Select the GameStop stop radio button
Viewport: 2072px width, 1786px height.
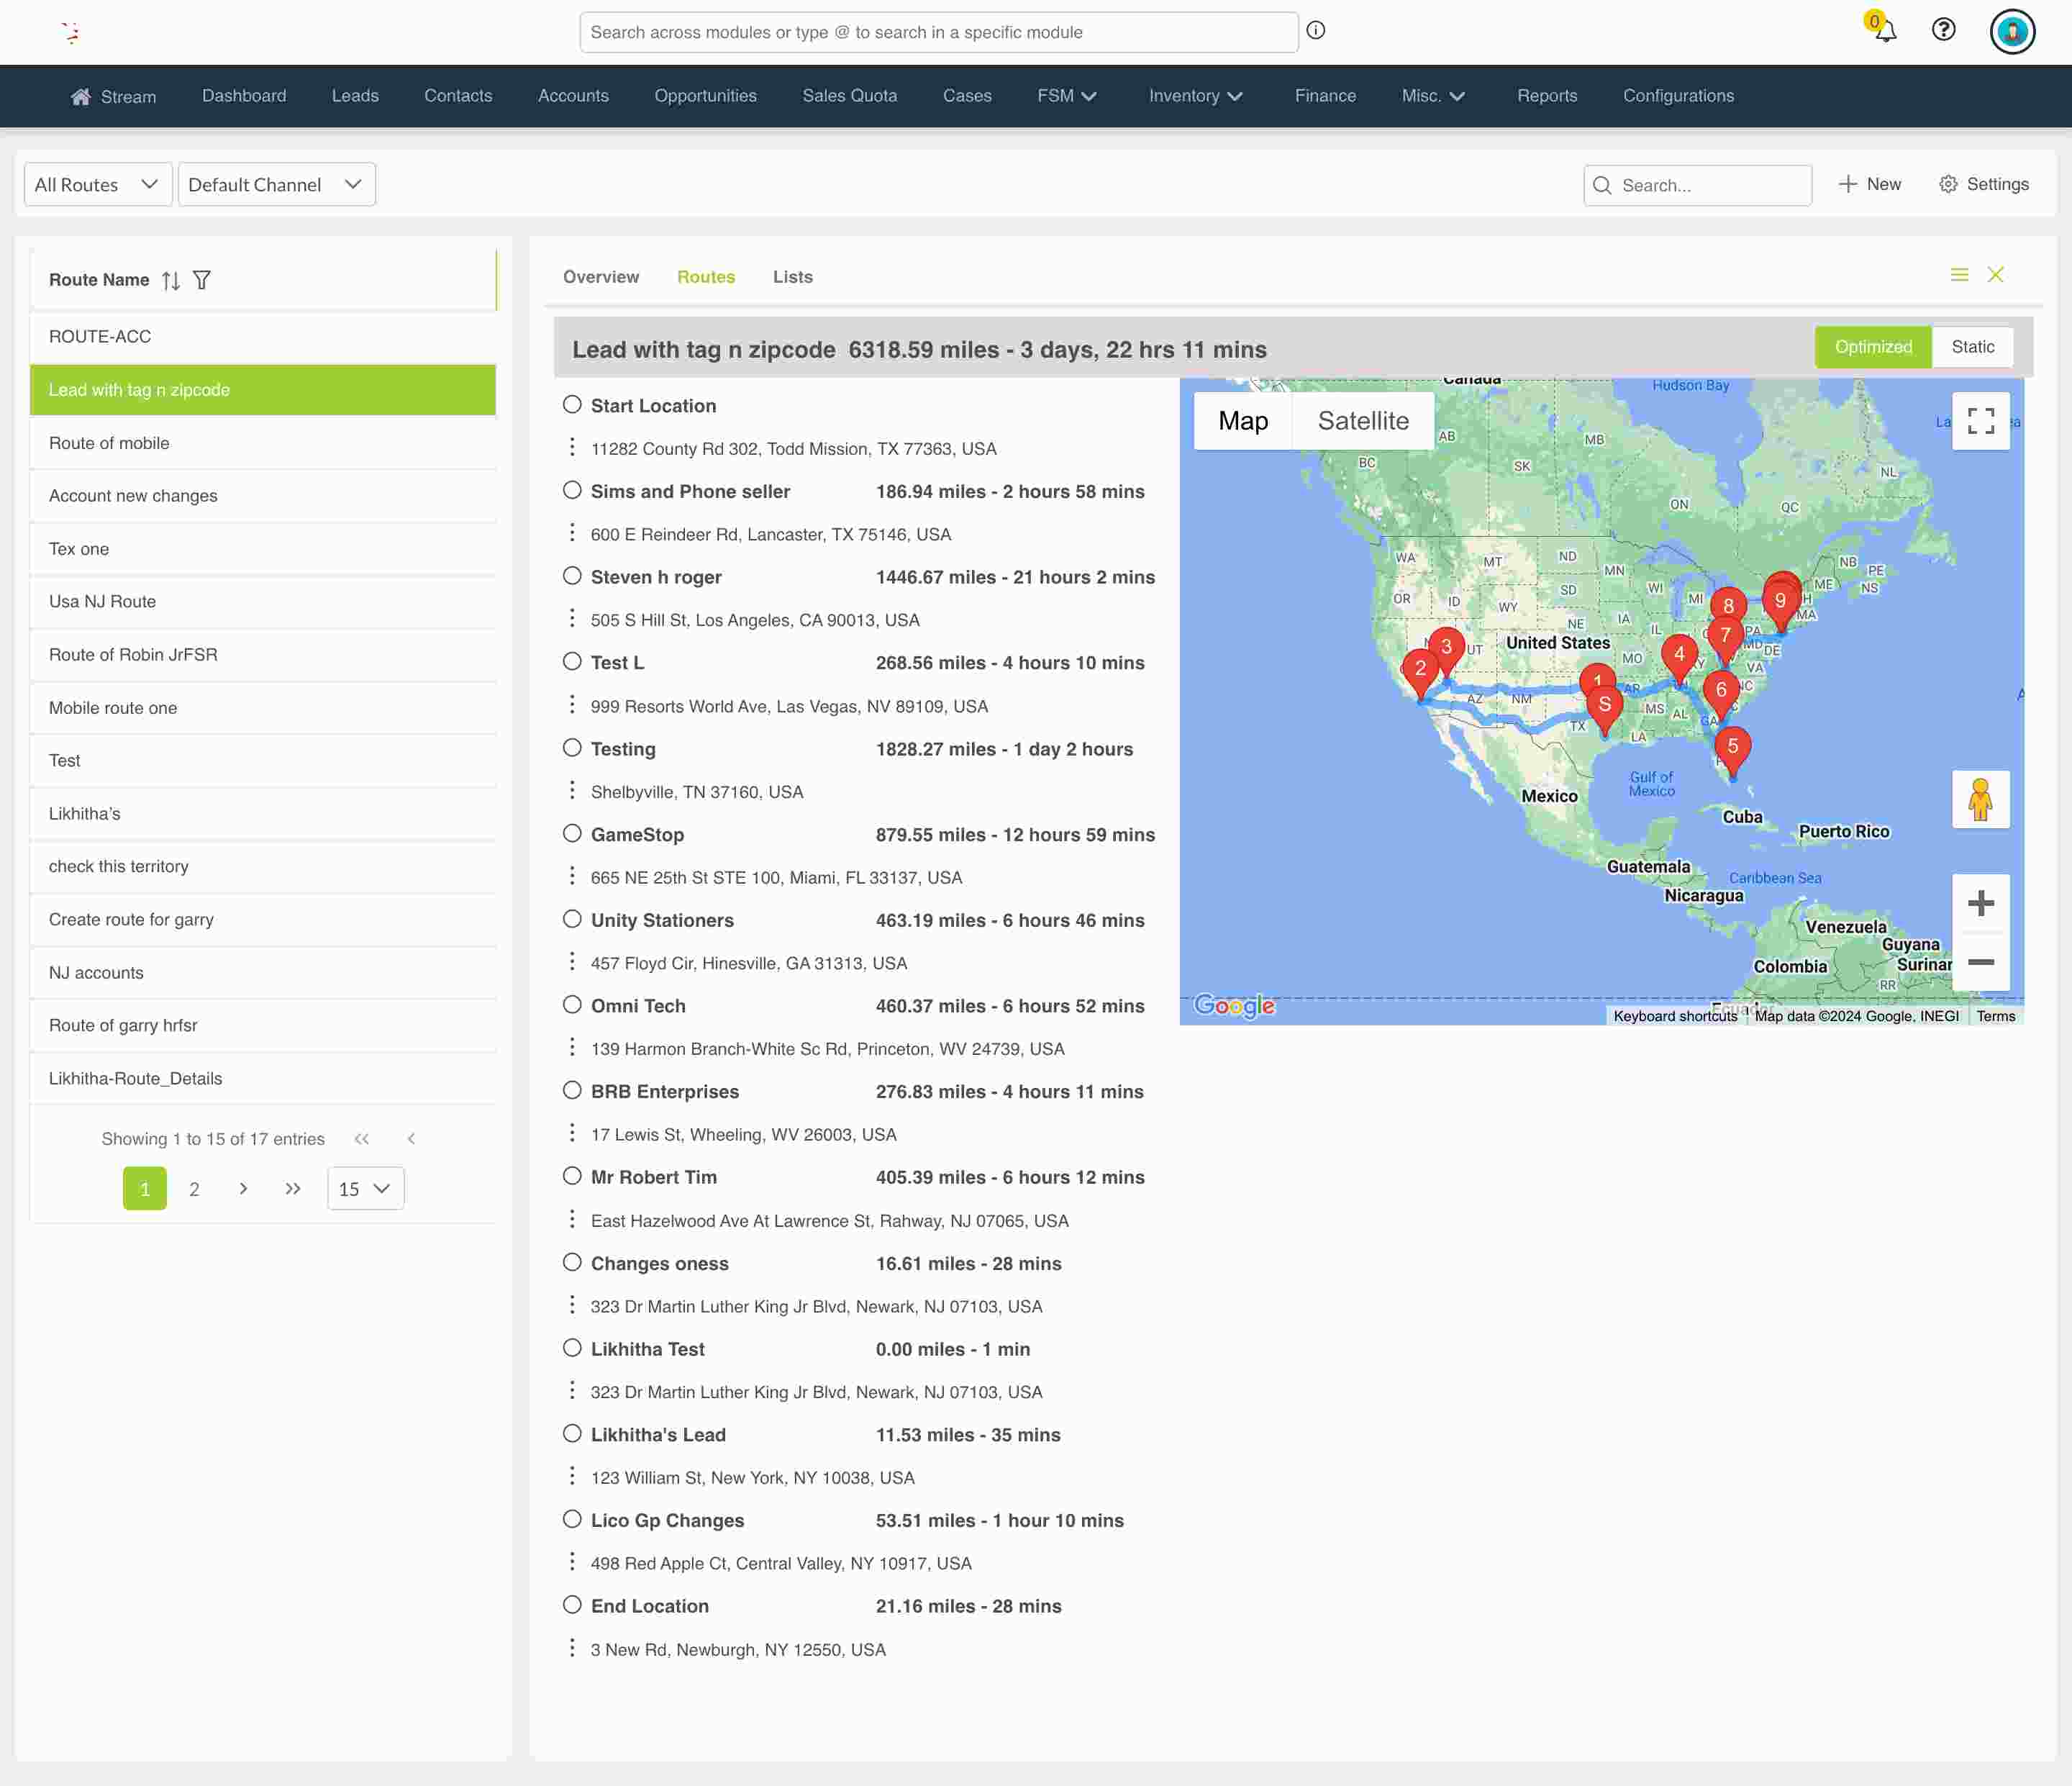click(x=572, y=834)
